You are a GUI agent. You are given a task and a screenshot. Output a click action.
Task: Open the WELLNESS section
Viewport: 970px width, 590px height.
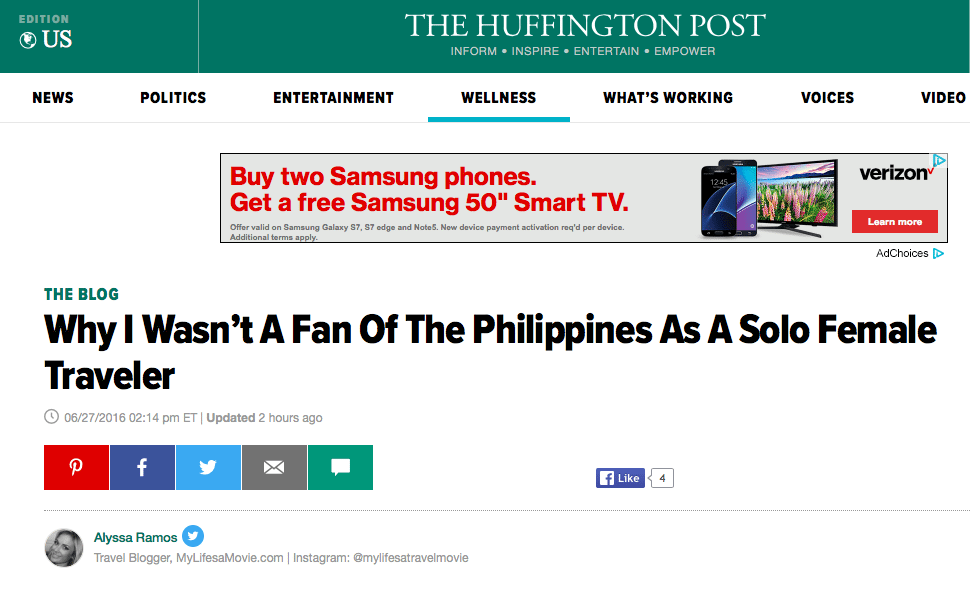click(x=498, y=97)
